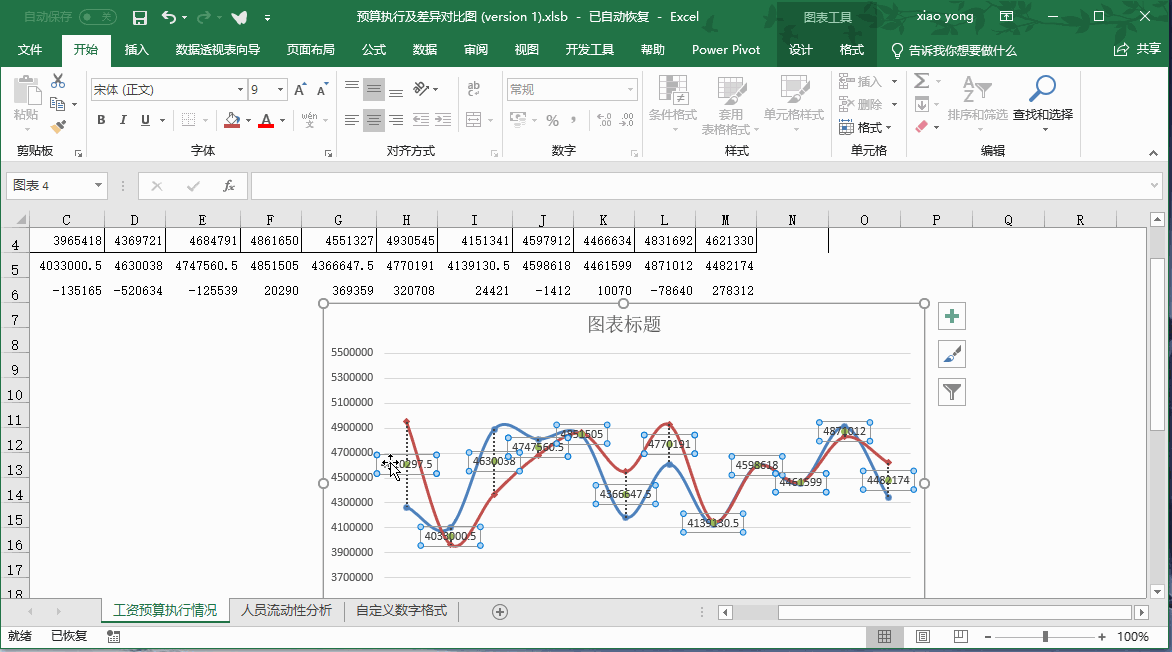Click the 告诉我你想要做什么 search box
This screenshot has width=1172, height=652.
[954, 51]
